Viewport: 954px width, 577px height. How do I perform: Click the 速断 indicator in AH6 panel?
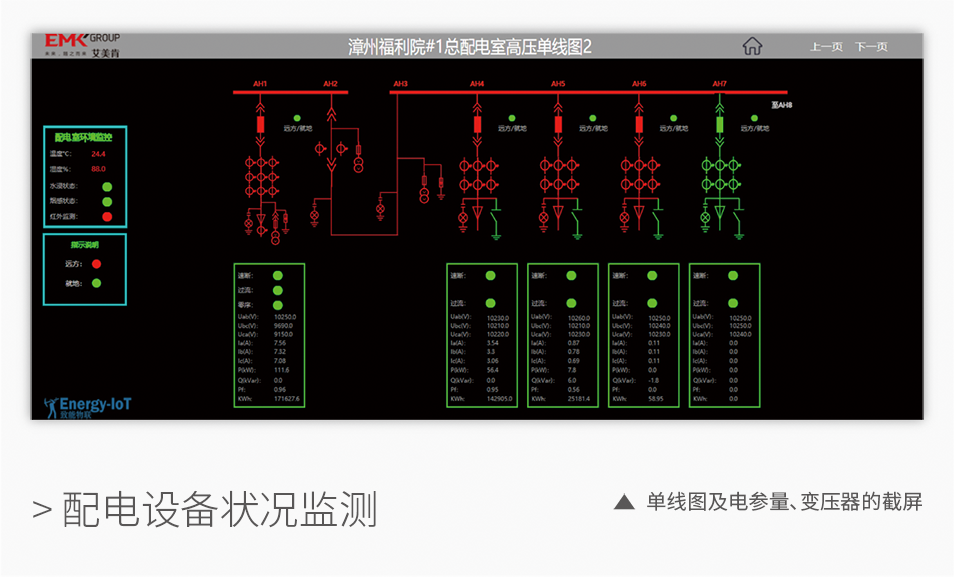pyautogui.click(x=652, y=276)
